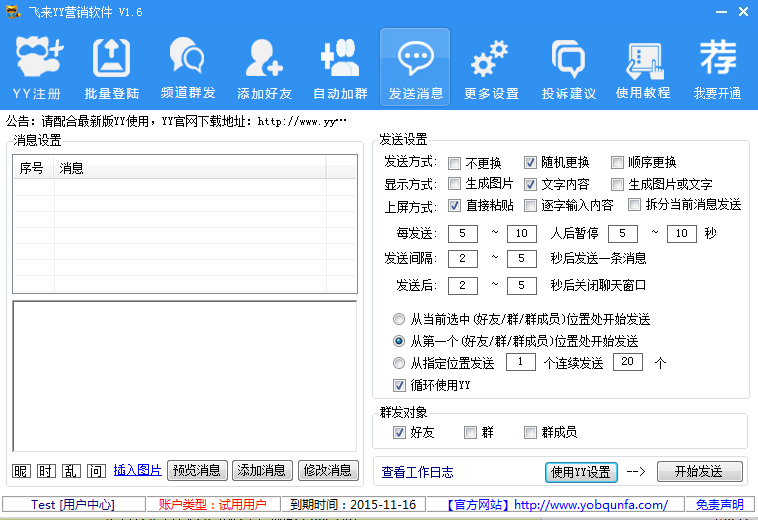The image size is (758, 520).
Task: Select 从当前选中位置处开始发送 radio option
Action: [x=400, y=320]
